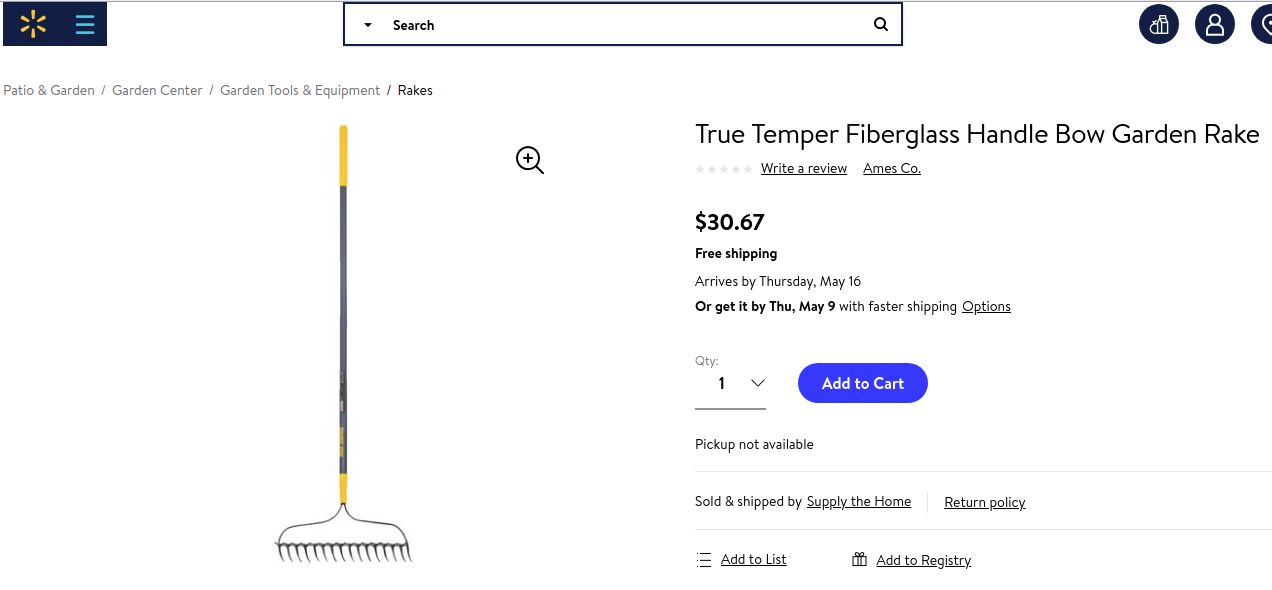Open the Supply the Home seller link

[858, 501]
